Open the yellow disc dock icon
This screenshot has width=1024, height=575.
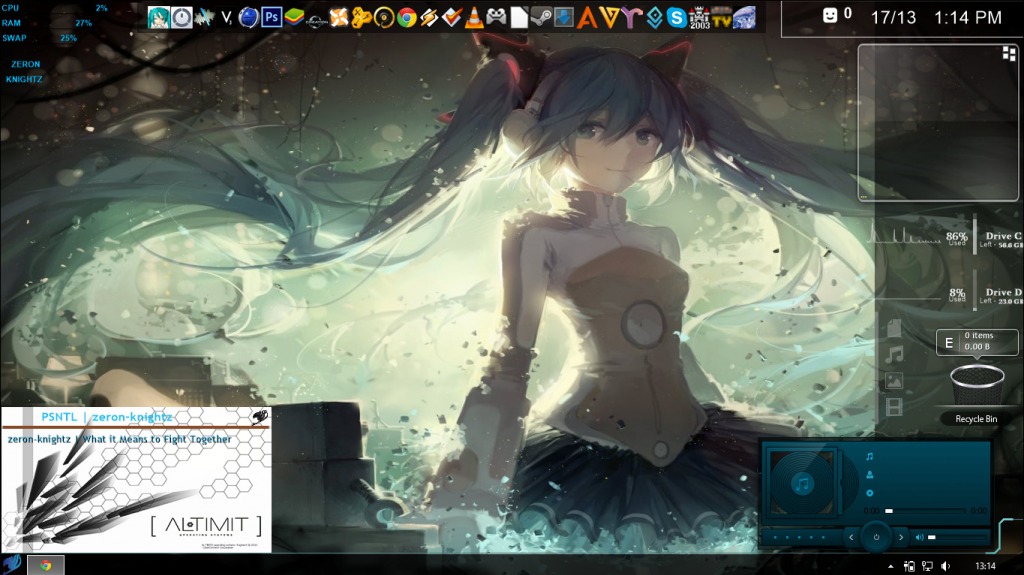point(384,18)
